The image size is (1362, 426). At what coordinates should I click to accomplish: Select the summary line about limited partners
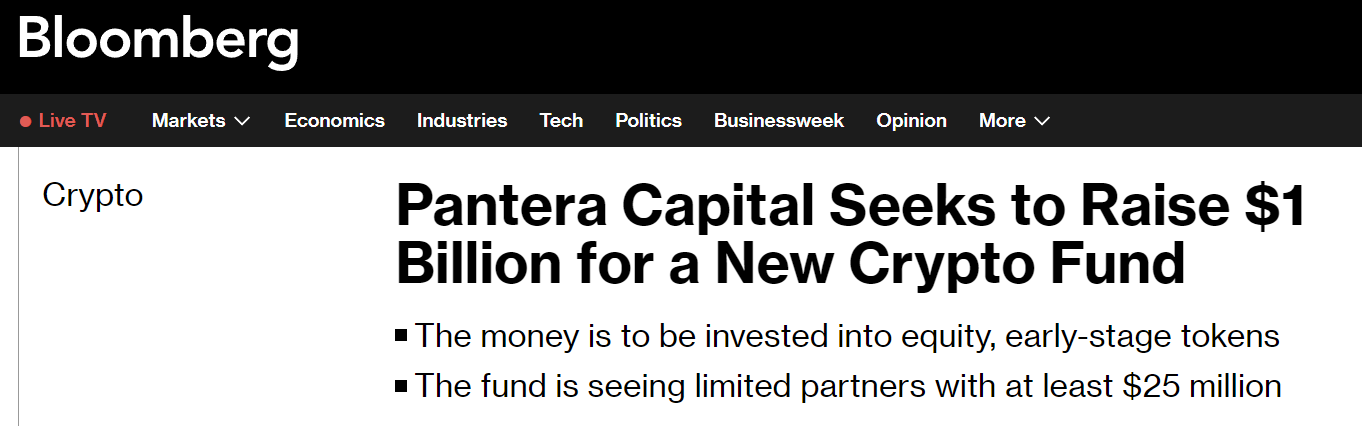[848, 385]
